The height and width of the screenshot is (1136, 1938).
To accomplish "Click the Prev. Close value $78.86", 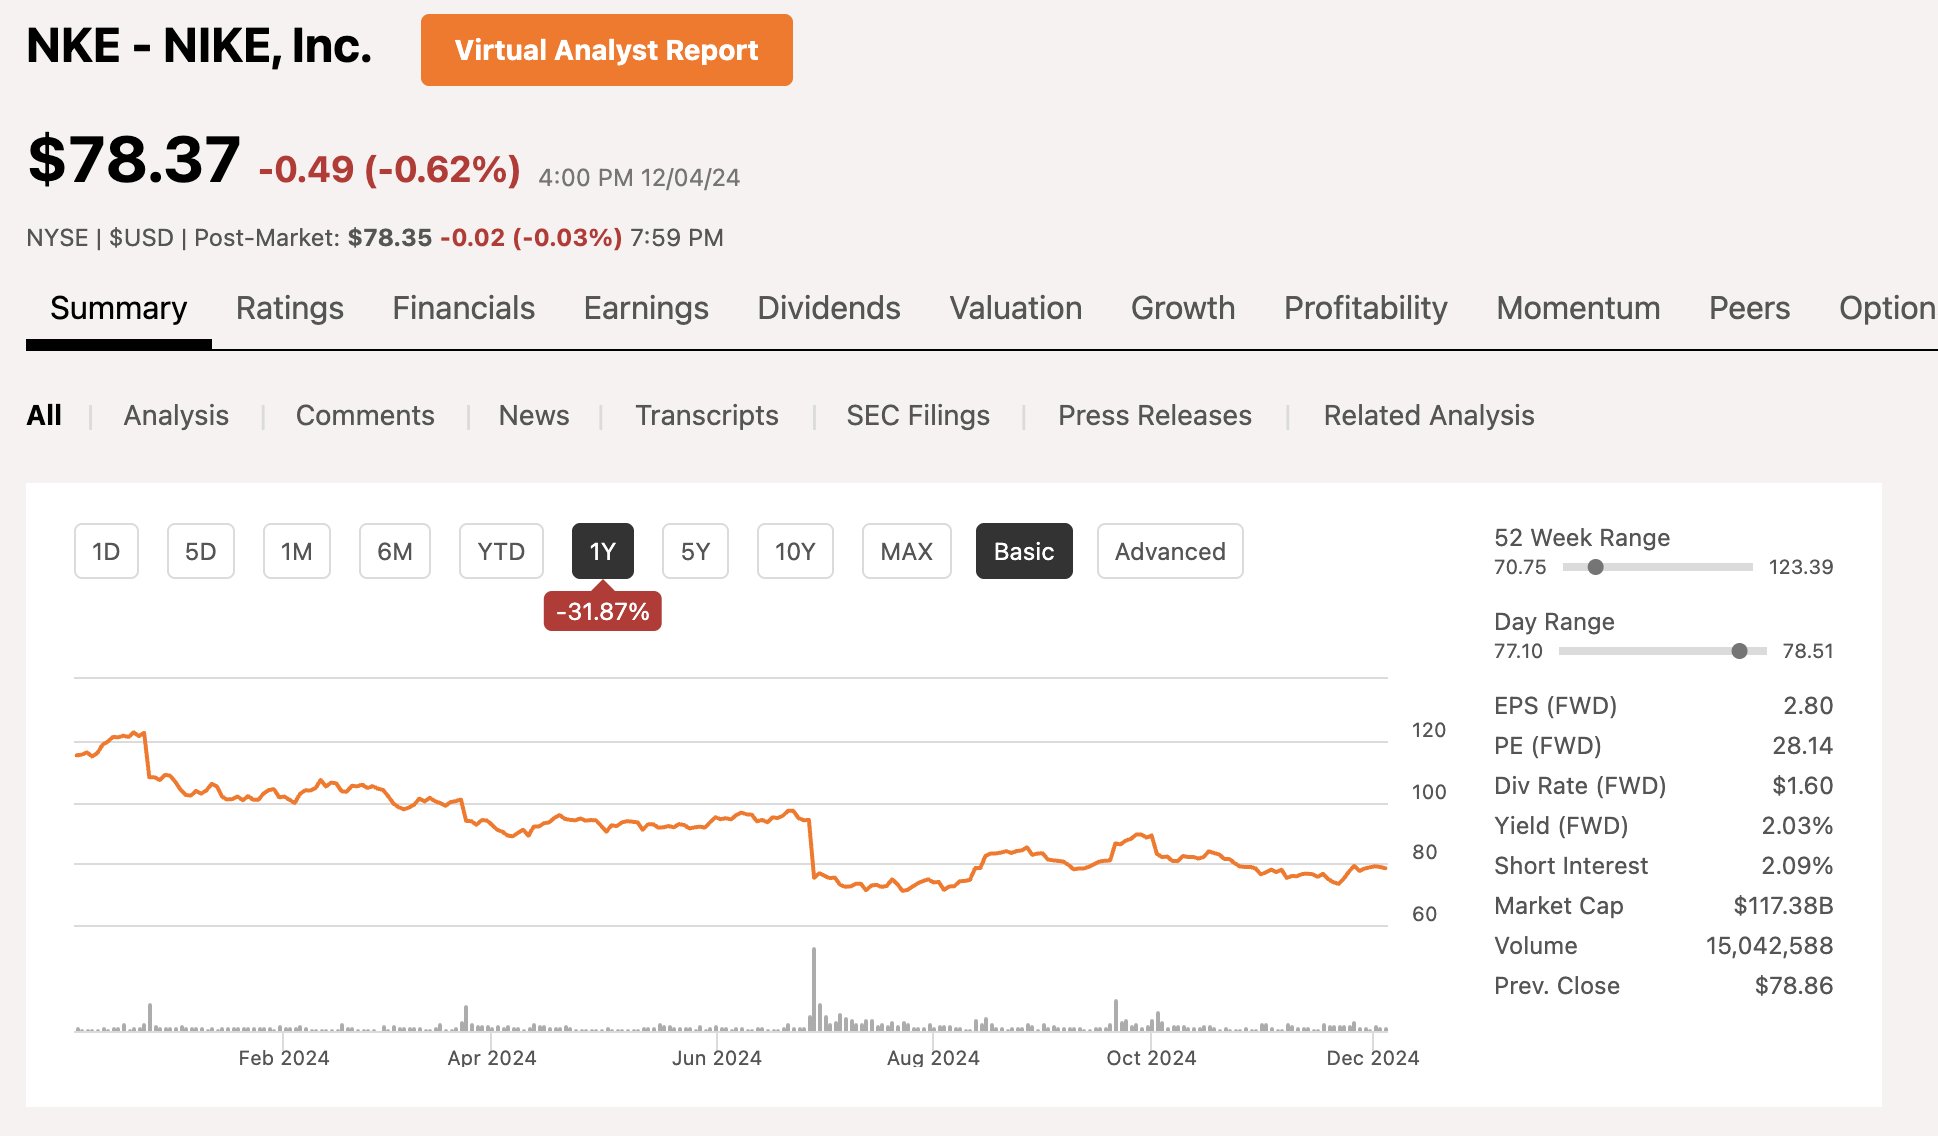I will coord(1794,985).
